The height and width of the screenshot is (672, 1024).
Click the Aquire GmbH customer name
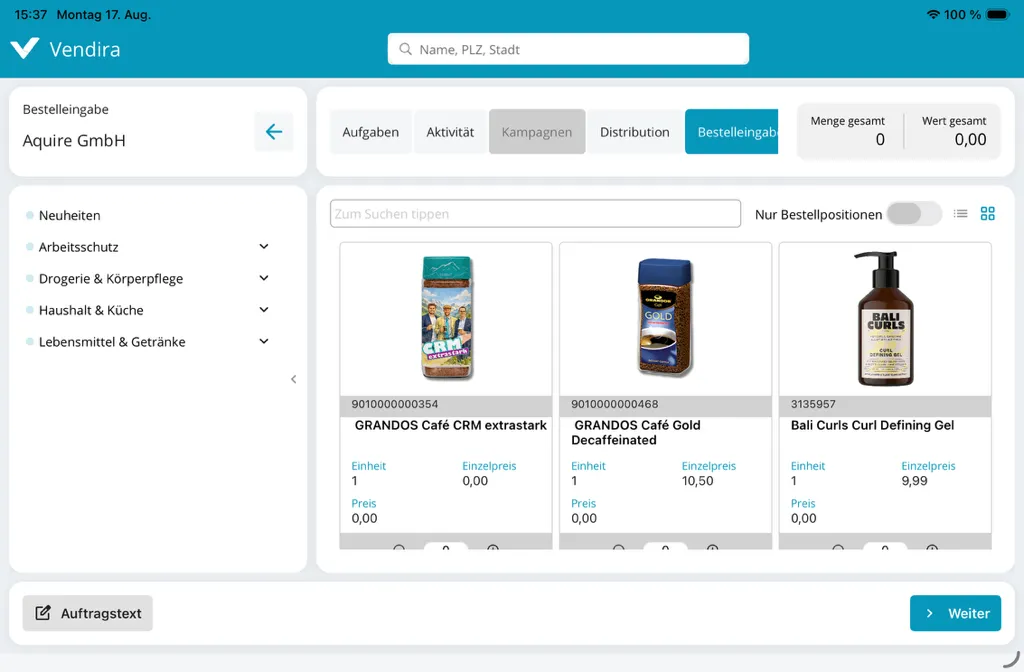tap(74, 140)
